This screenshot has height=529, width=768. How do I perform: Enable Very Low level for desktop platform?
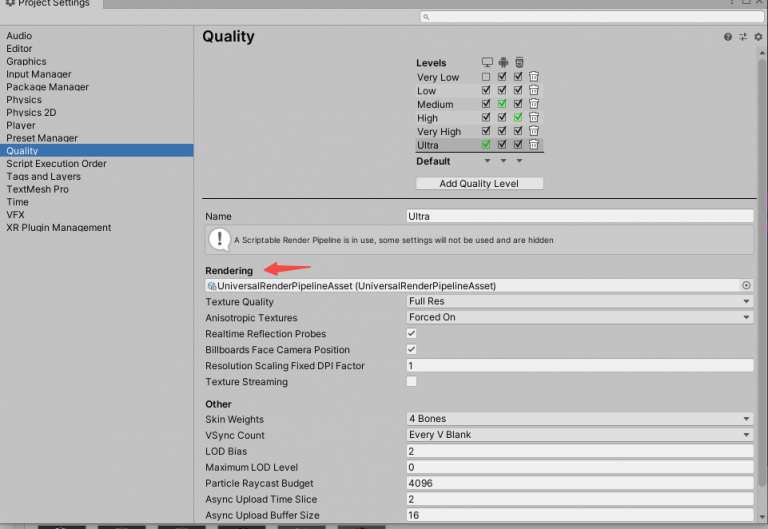[x=486, y=77]
